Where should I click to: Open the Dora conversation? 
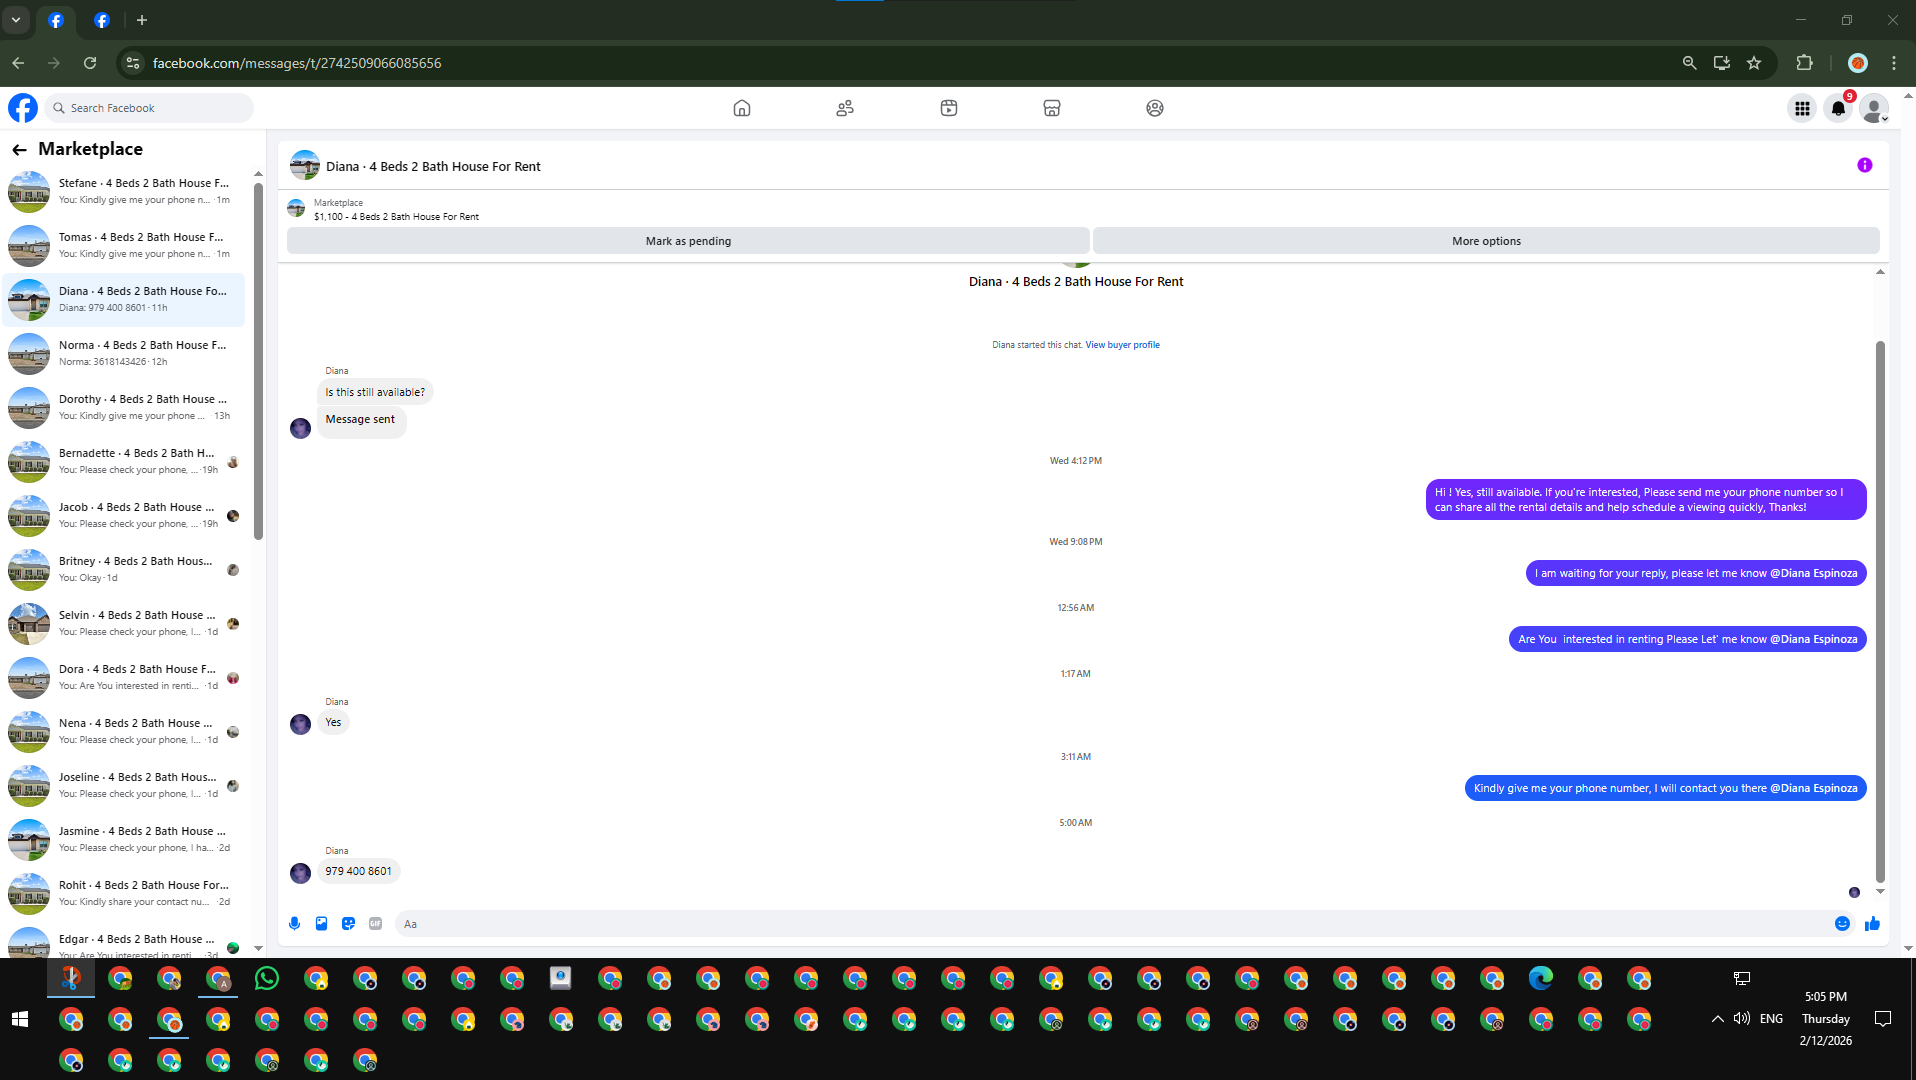pos(123,678)
